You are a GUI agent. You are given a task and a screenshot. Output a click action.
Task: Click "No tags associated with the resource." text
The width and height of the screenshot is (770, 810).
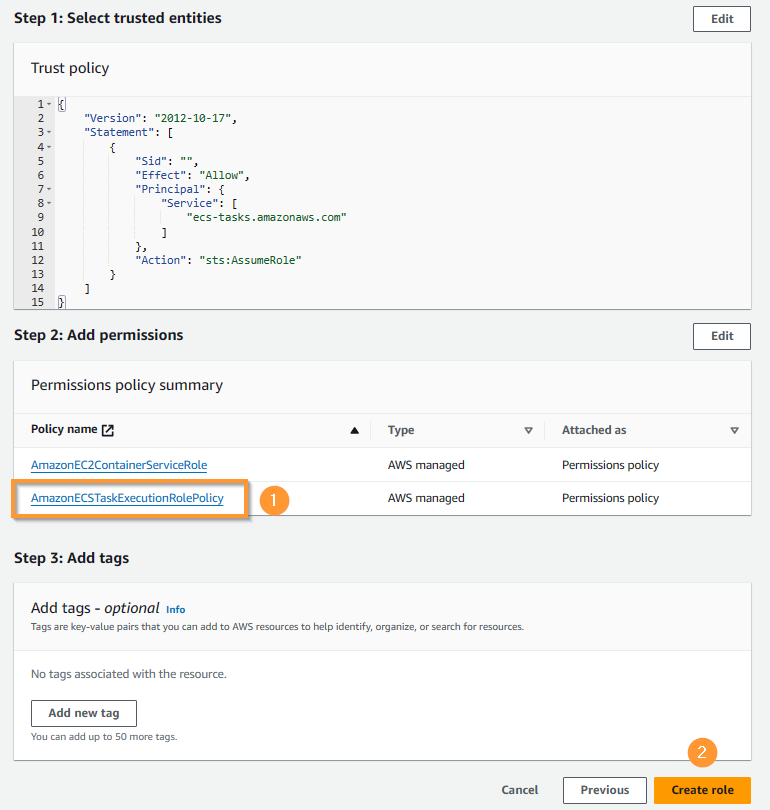[129, 674]
